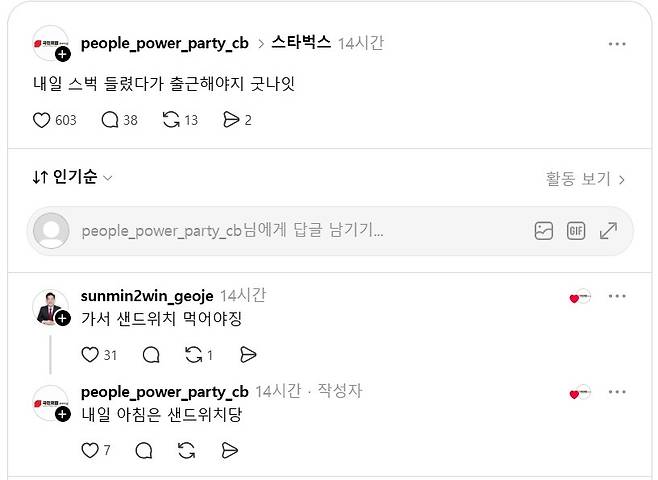Expand the reply composer with arrow icon
The image size is (658, 480).
pos(608,231)
